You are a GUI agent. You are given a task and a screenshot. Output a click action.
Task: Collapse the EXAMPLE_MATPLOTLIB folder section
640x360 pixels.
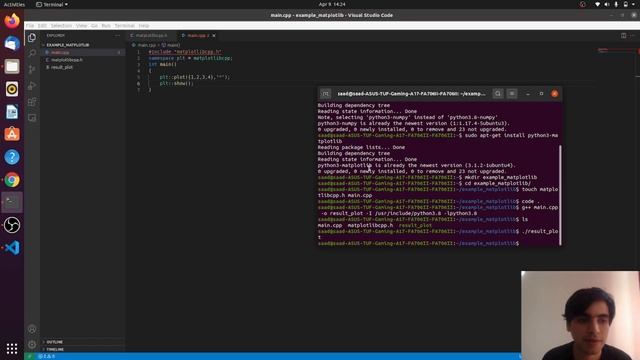click(68, 45)
